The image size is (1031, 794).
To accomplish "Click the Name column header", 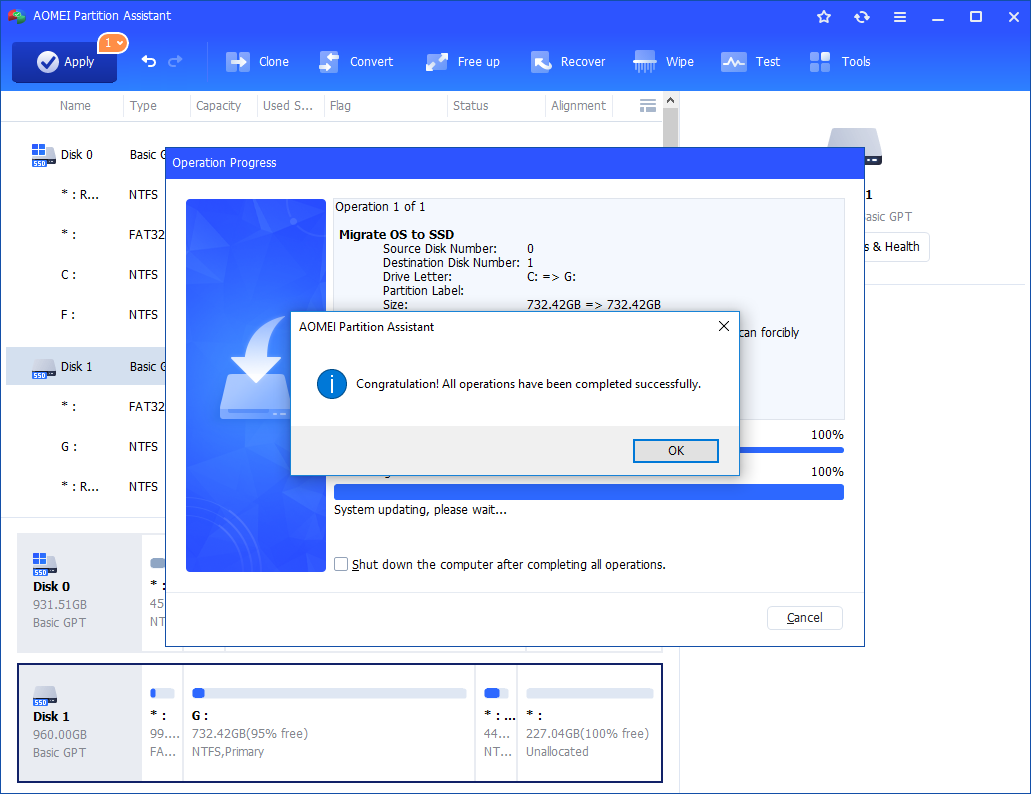I will tap(75, 106).
